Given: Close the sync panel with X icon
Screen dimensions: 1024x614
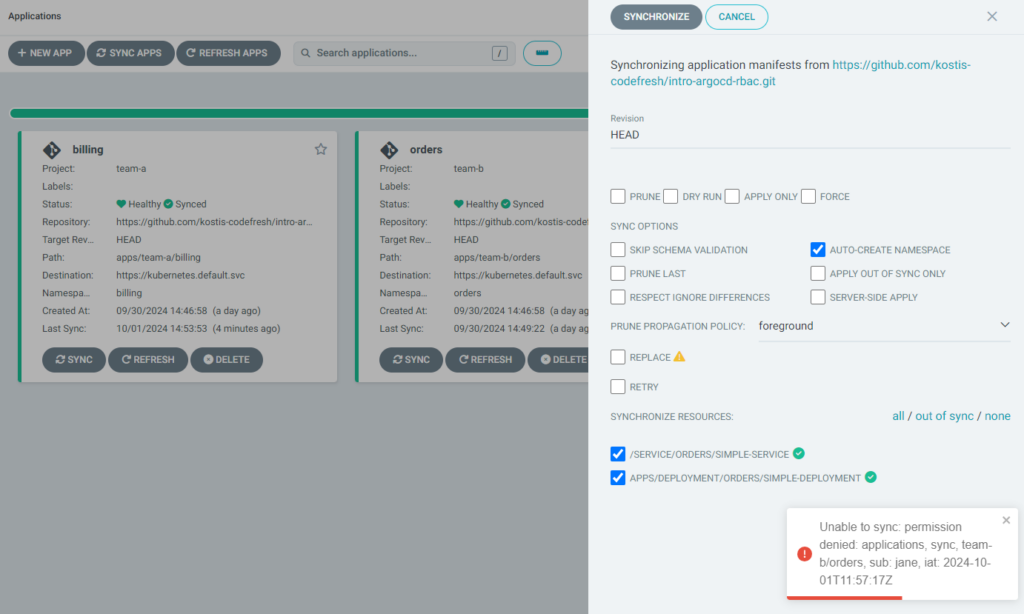Looking at the screenshot, I should click(x=992, y=16).
